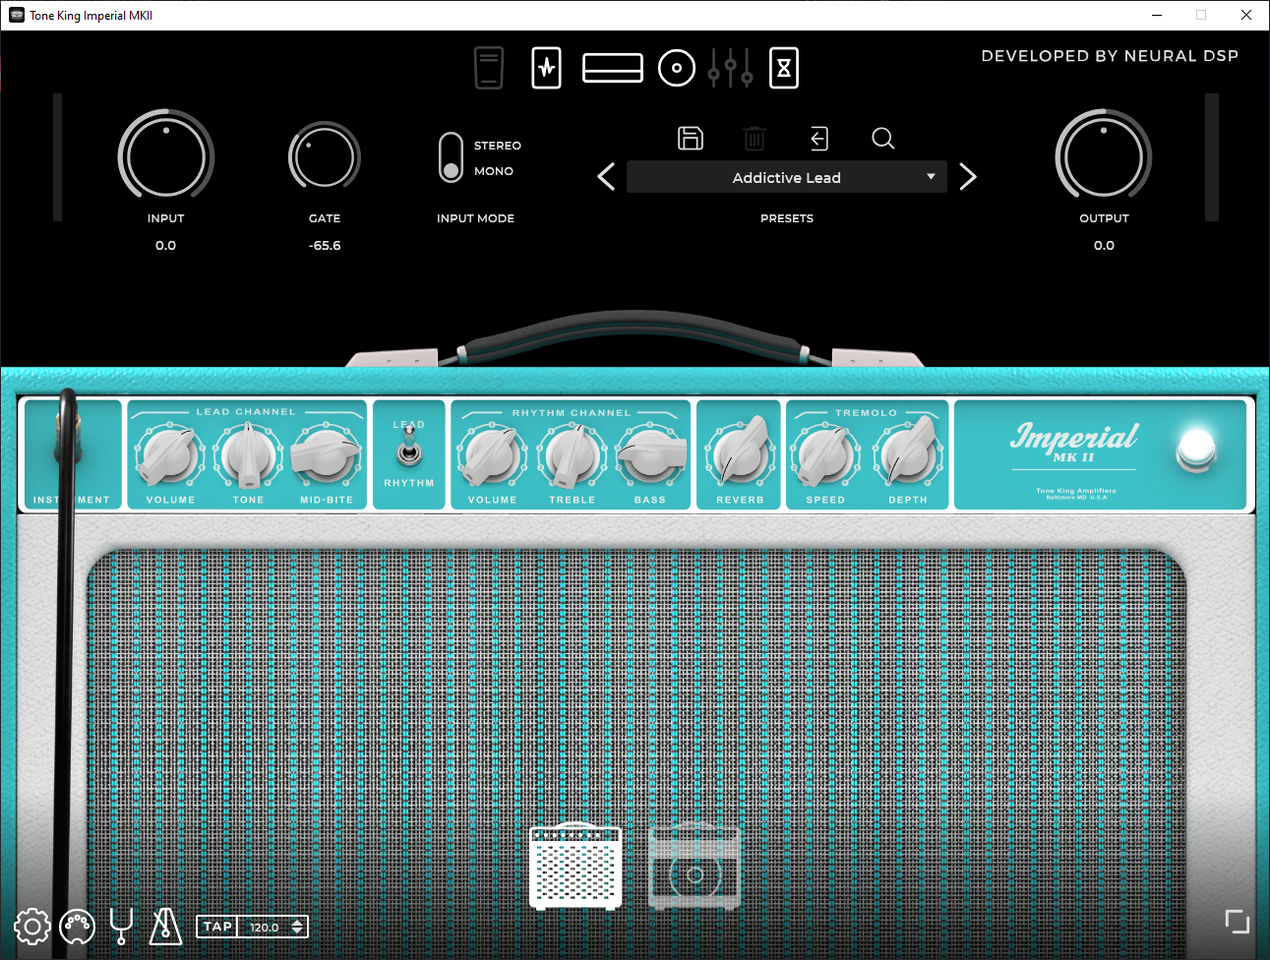Click the Mid-Bite knob
Viewport: 1270px width, 960px height.
(x=326, y=455)
